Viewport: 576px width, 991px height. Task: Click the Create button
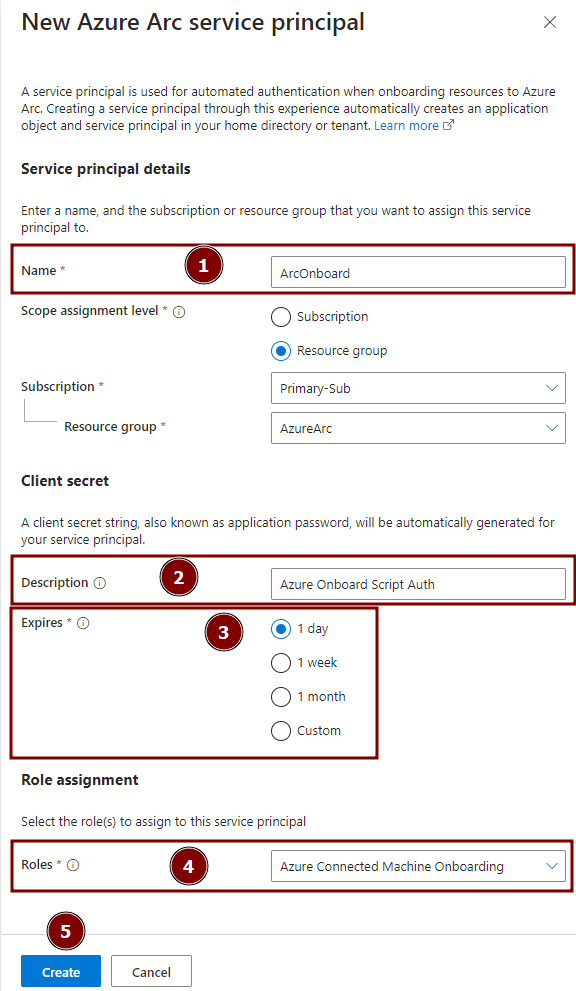click(60, 971)
